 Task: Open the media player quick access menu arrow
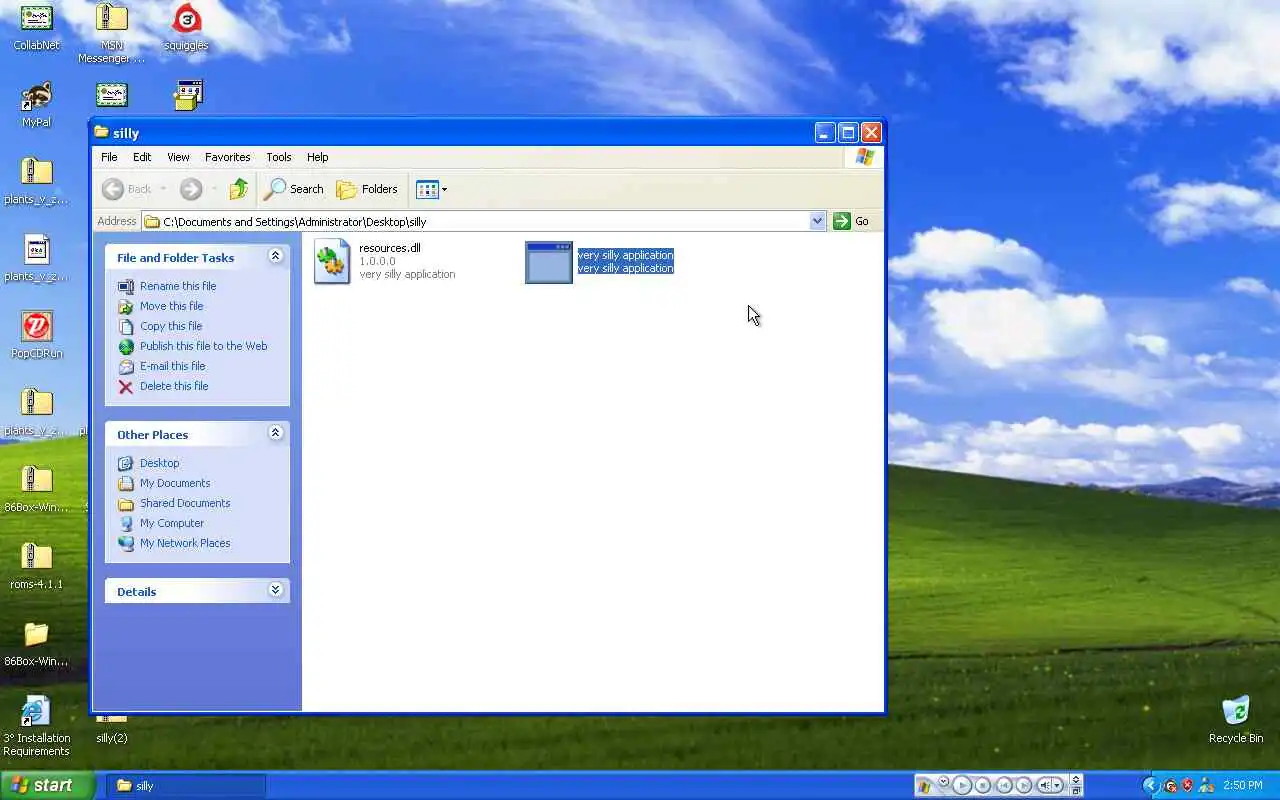click(944, 781)
